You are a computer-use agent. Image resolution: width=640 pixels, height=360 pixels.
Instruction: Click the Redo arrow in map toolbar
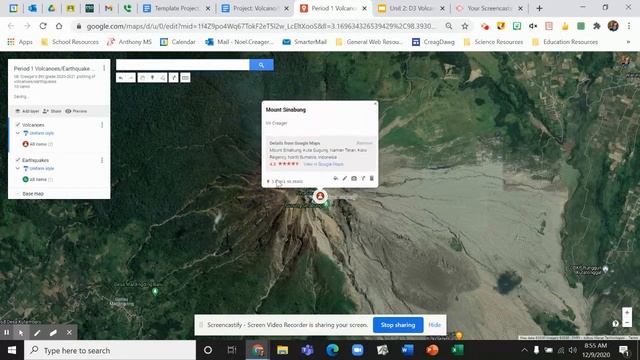131,78
